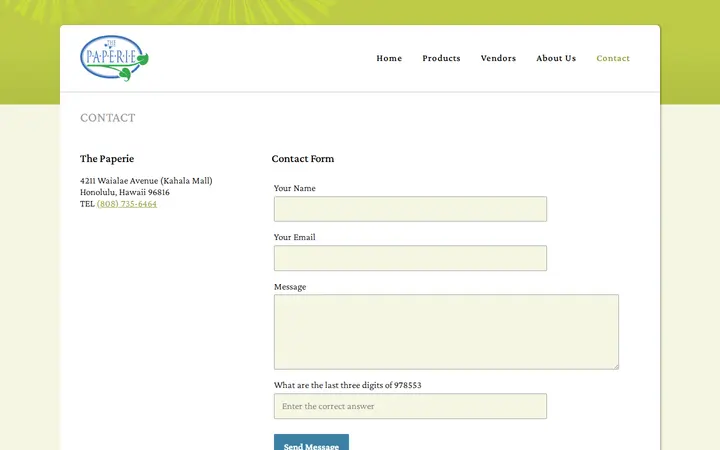Navigate to About Us
The height and width of the screenshot is (450, 720).
click(556, 58)
